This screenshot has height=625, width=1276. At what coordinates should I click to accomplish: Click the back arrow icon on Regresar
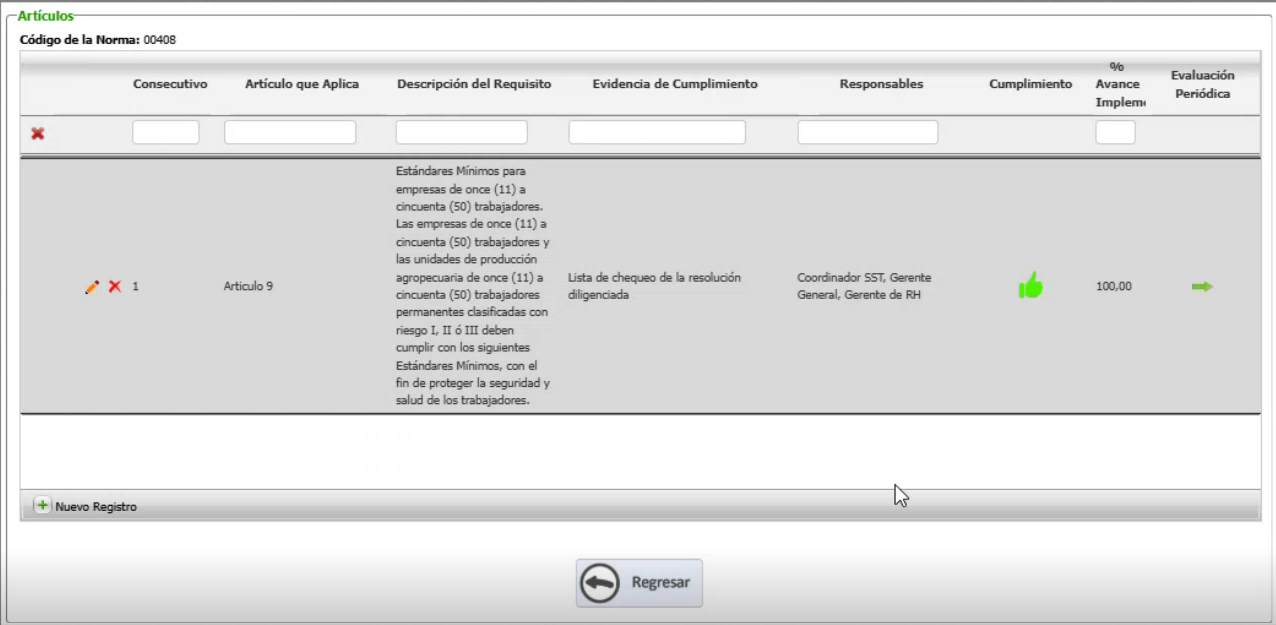coord(600,583)
